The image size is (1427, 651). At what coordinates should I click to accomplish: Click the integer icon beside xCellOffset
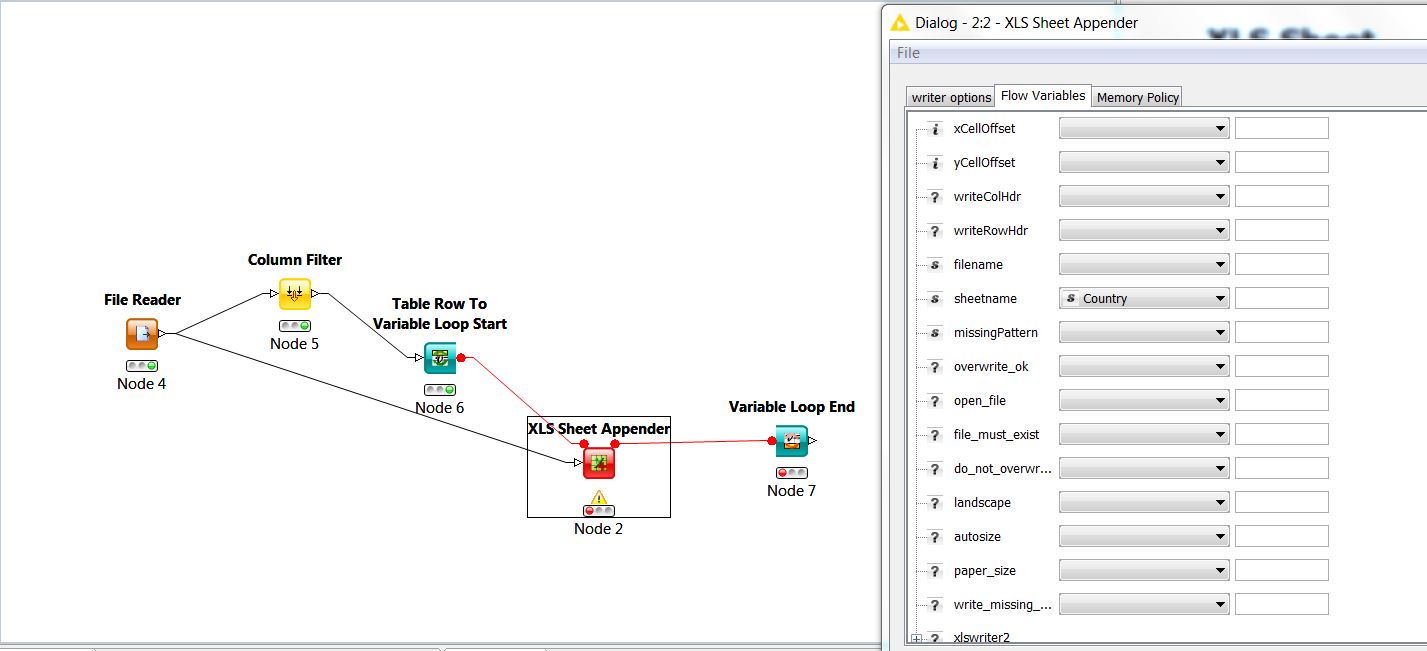tap(934, 128)
